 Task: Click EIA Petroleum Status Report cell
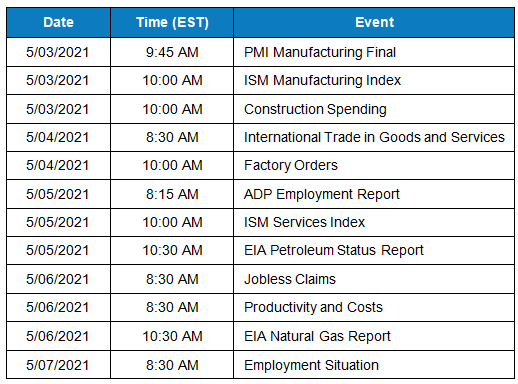374,250
